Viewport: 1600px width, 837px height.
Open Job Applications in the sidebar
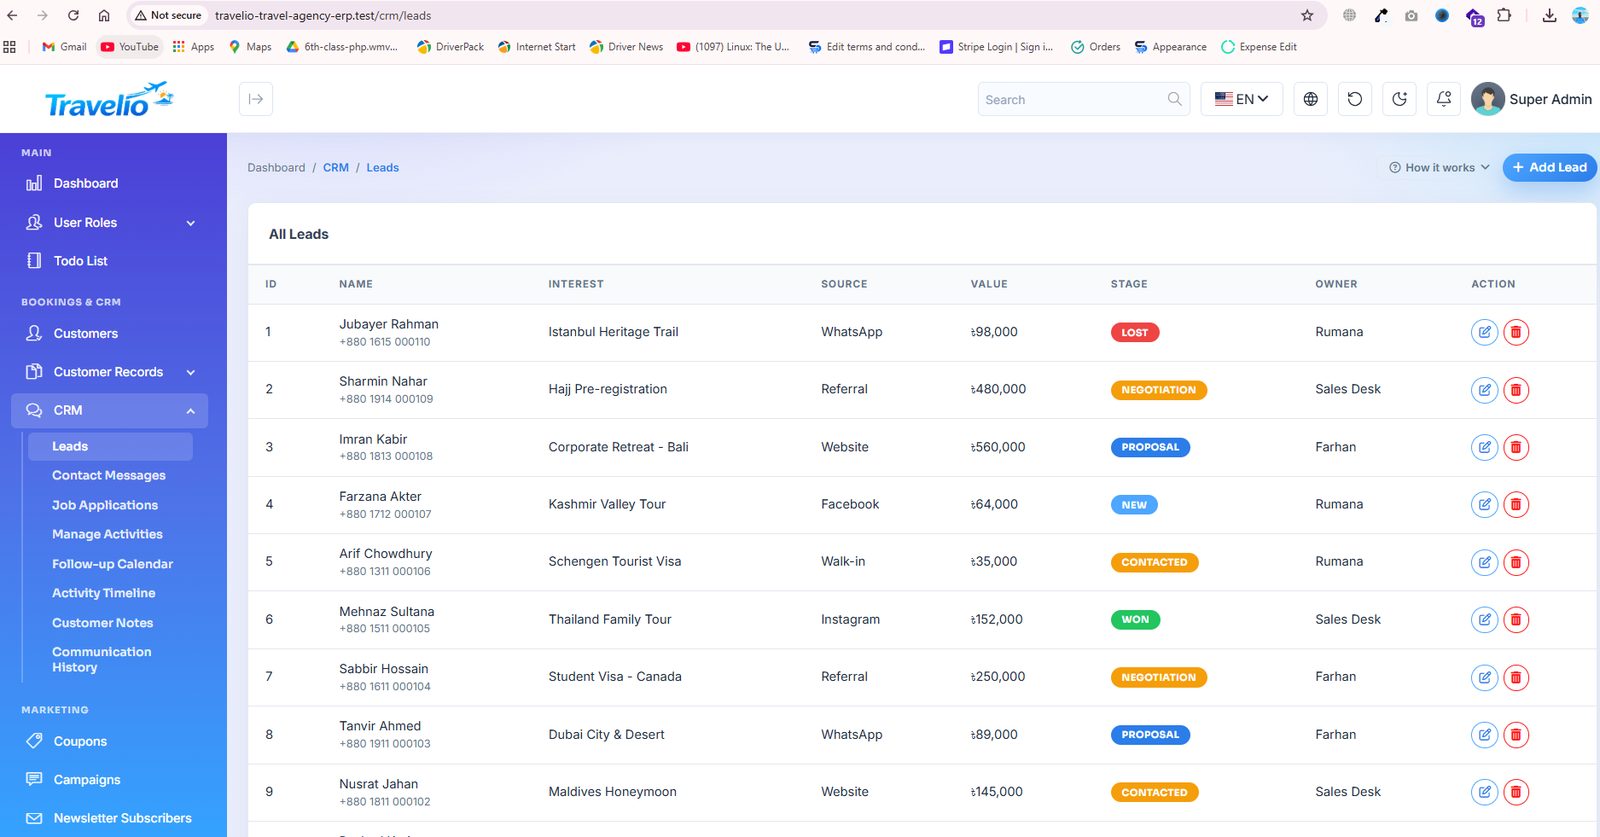click(x=105, y=505)
